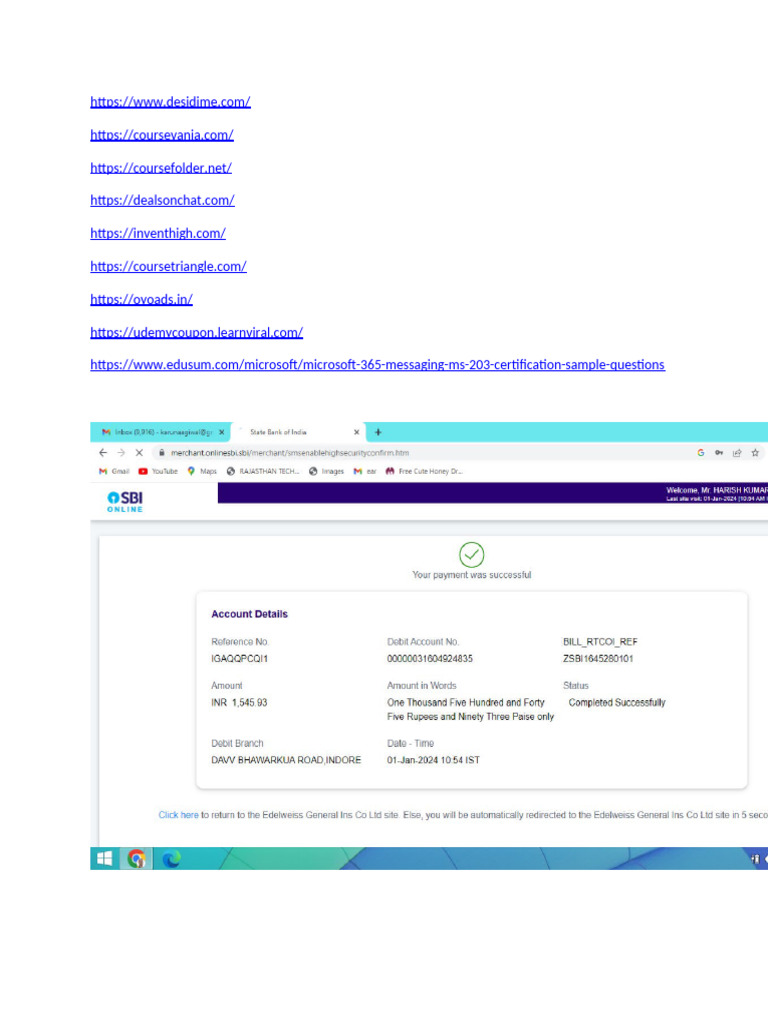Click the Account Details heading
Viewport: 768px width, 1024px height.
(x=249, y=614)
